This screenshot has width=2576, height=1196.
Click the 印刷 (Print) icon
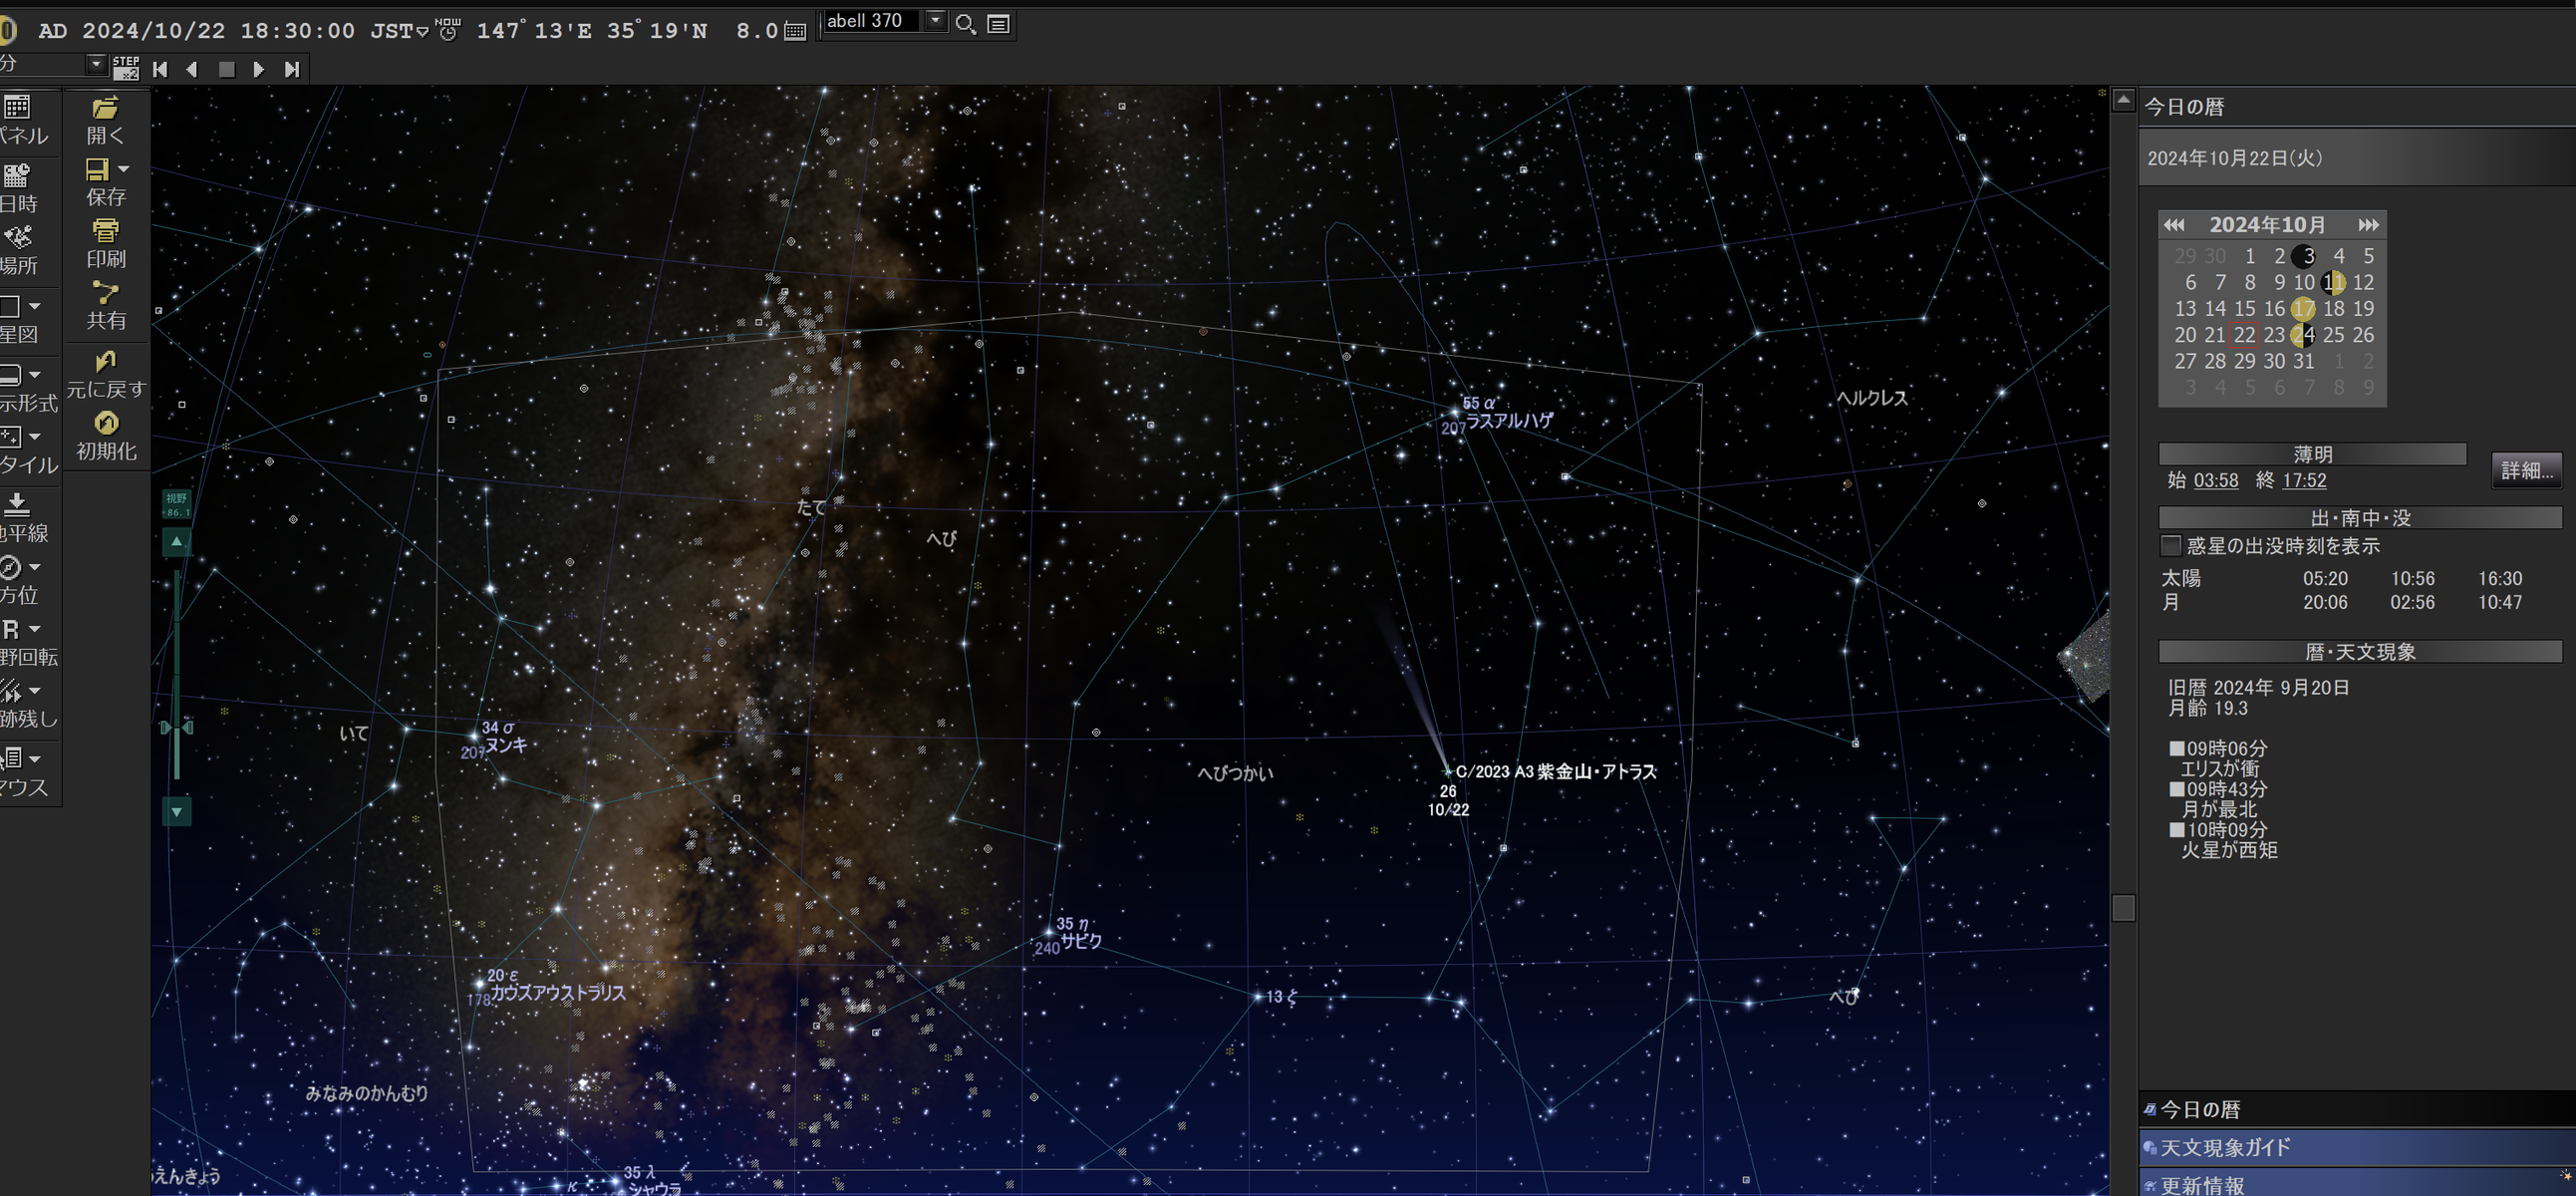(x=105, y=232)
